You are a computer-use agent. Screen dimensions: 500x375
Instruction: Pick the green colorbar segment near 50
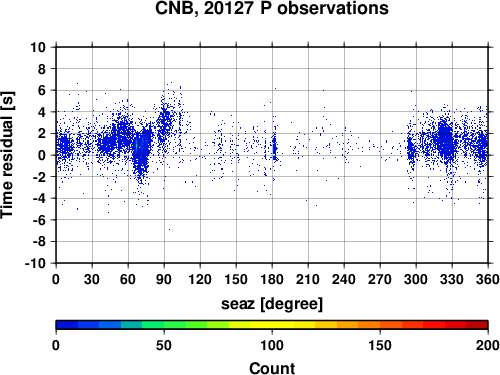(x=164, y=325)
